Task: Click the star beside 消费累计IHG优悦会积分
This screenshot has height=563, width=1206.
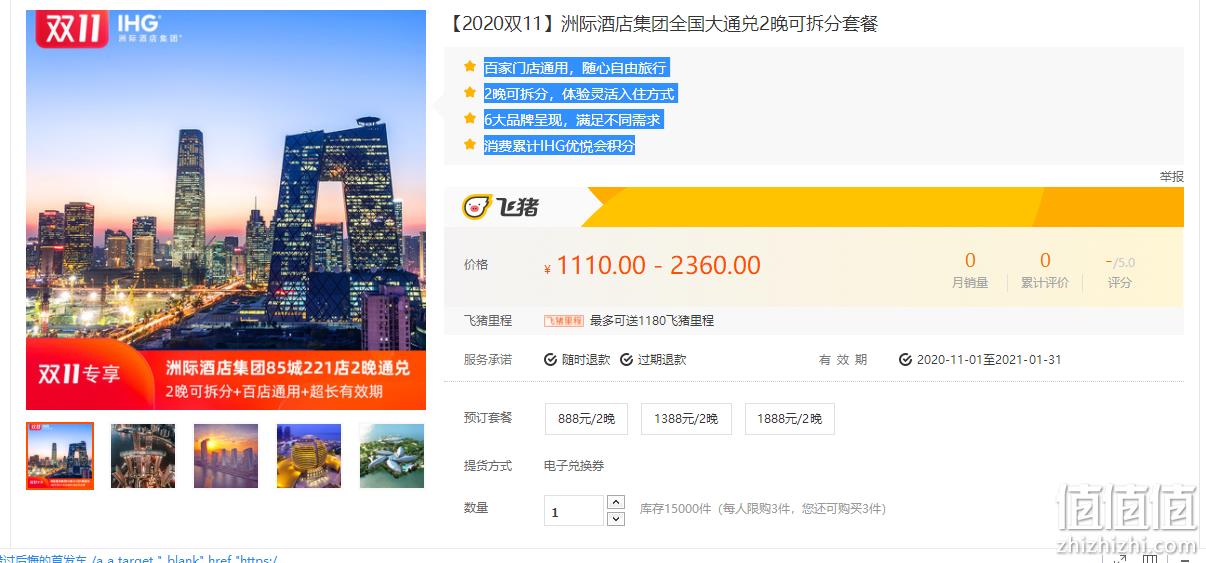Action: pyautogui.click(x=469, y=145)
